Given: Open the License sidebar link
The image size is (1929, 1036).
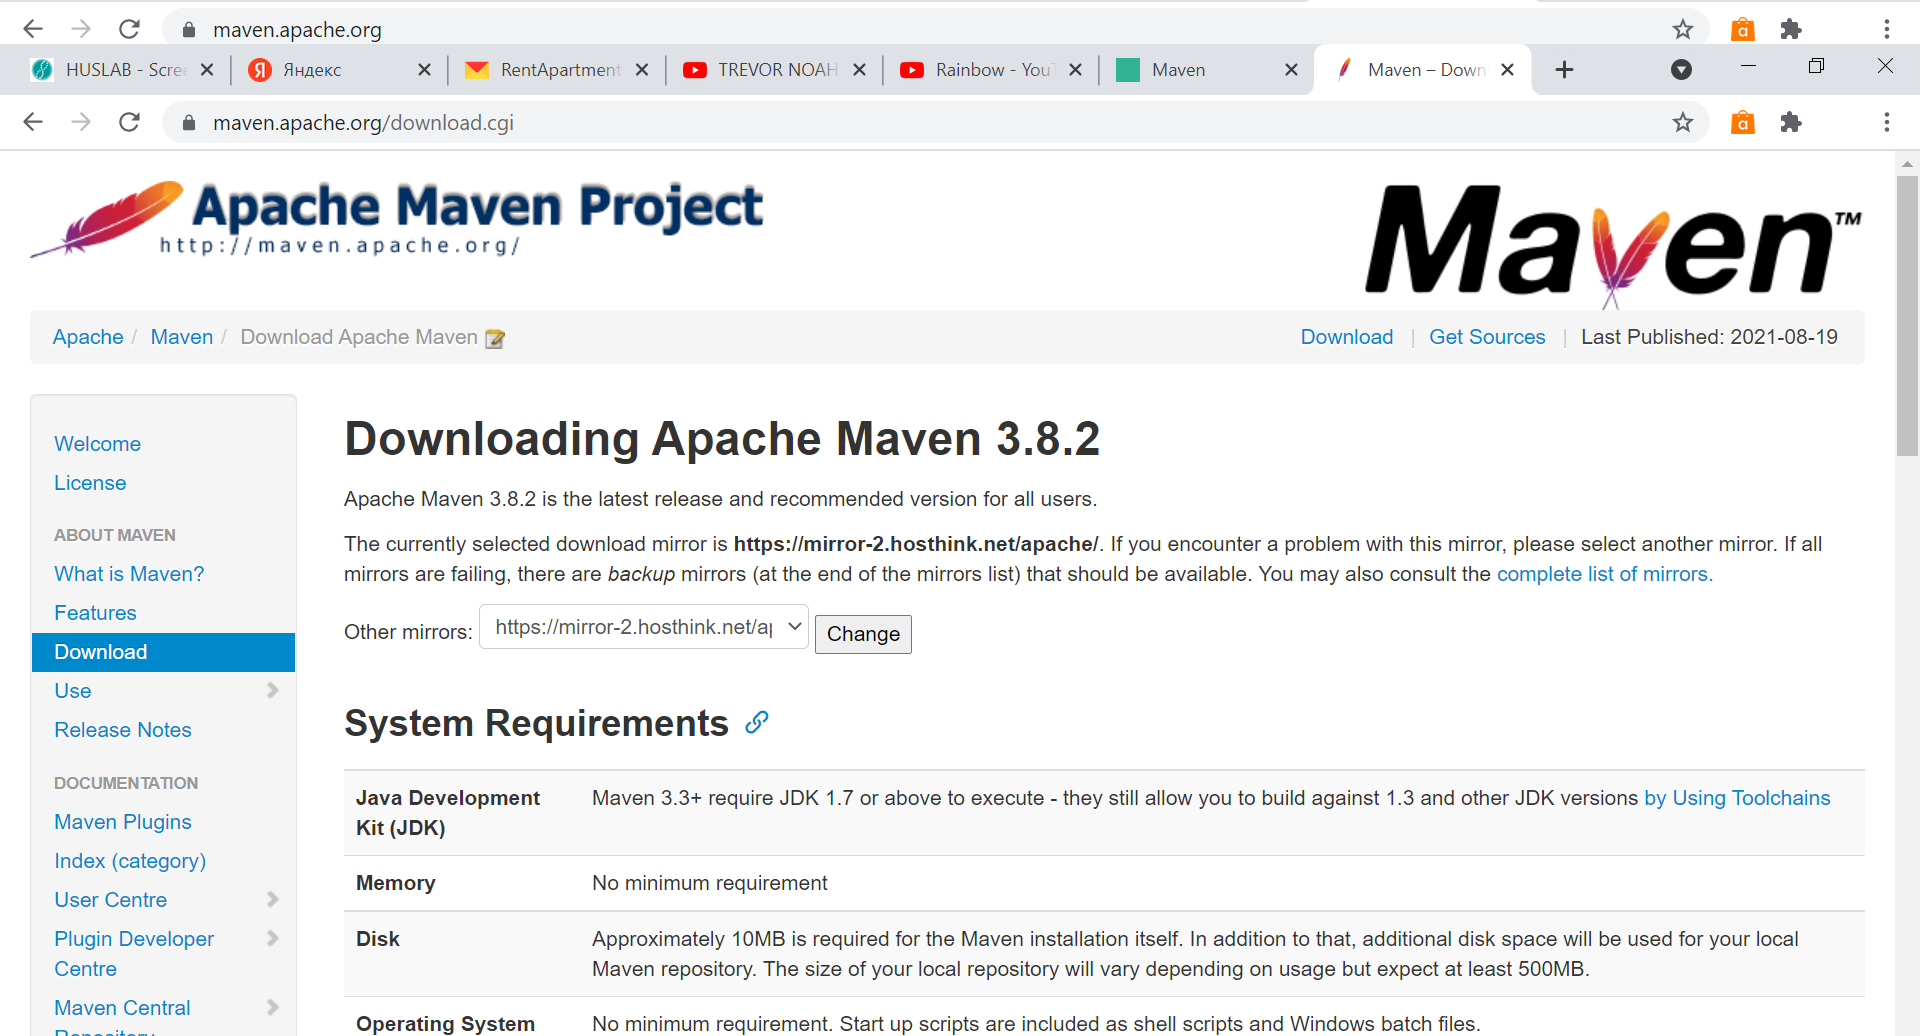Looking at the screenshot, I should pos(90,483).
